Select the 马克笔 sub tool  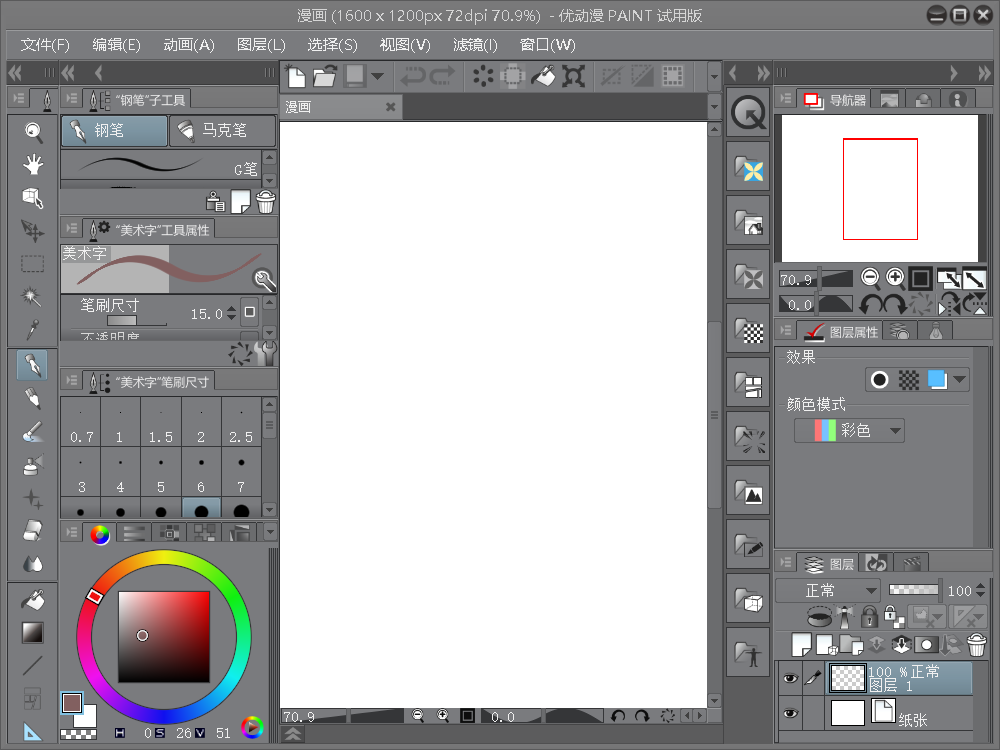[222, 130]
